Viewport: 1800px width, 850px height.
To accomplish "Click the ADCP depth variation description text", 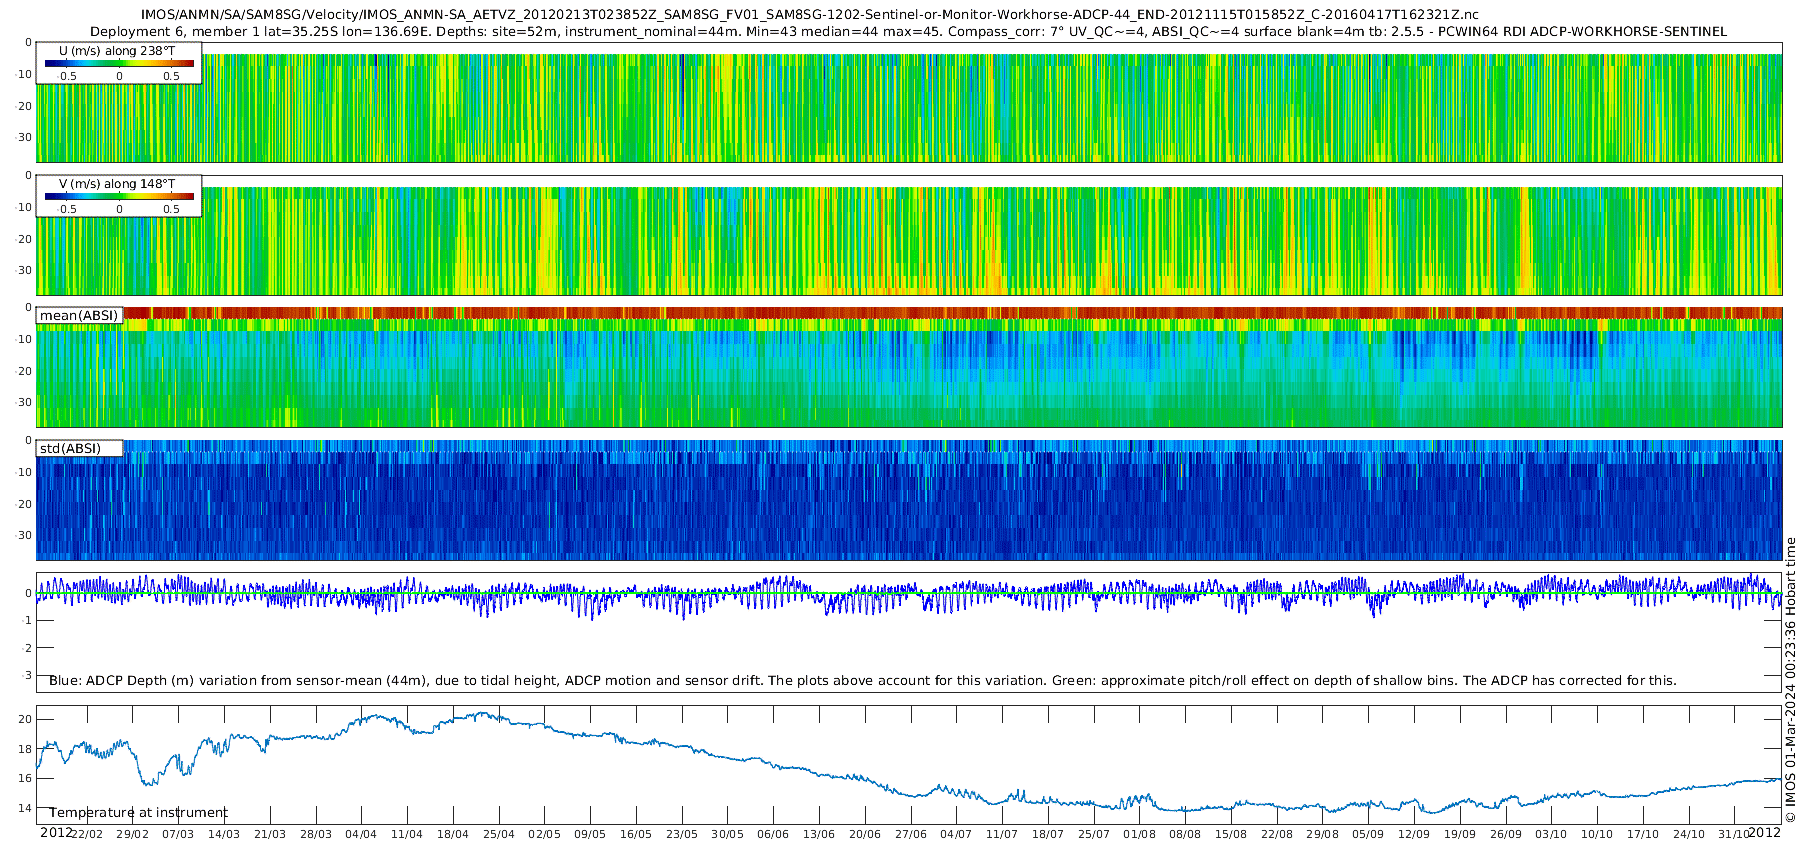I will tap(862, 680).
